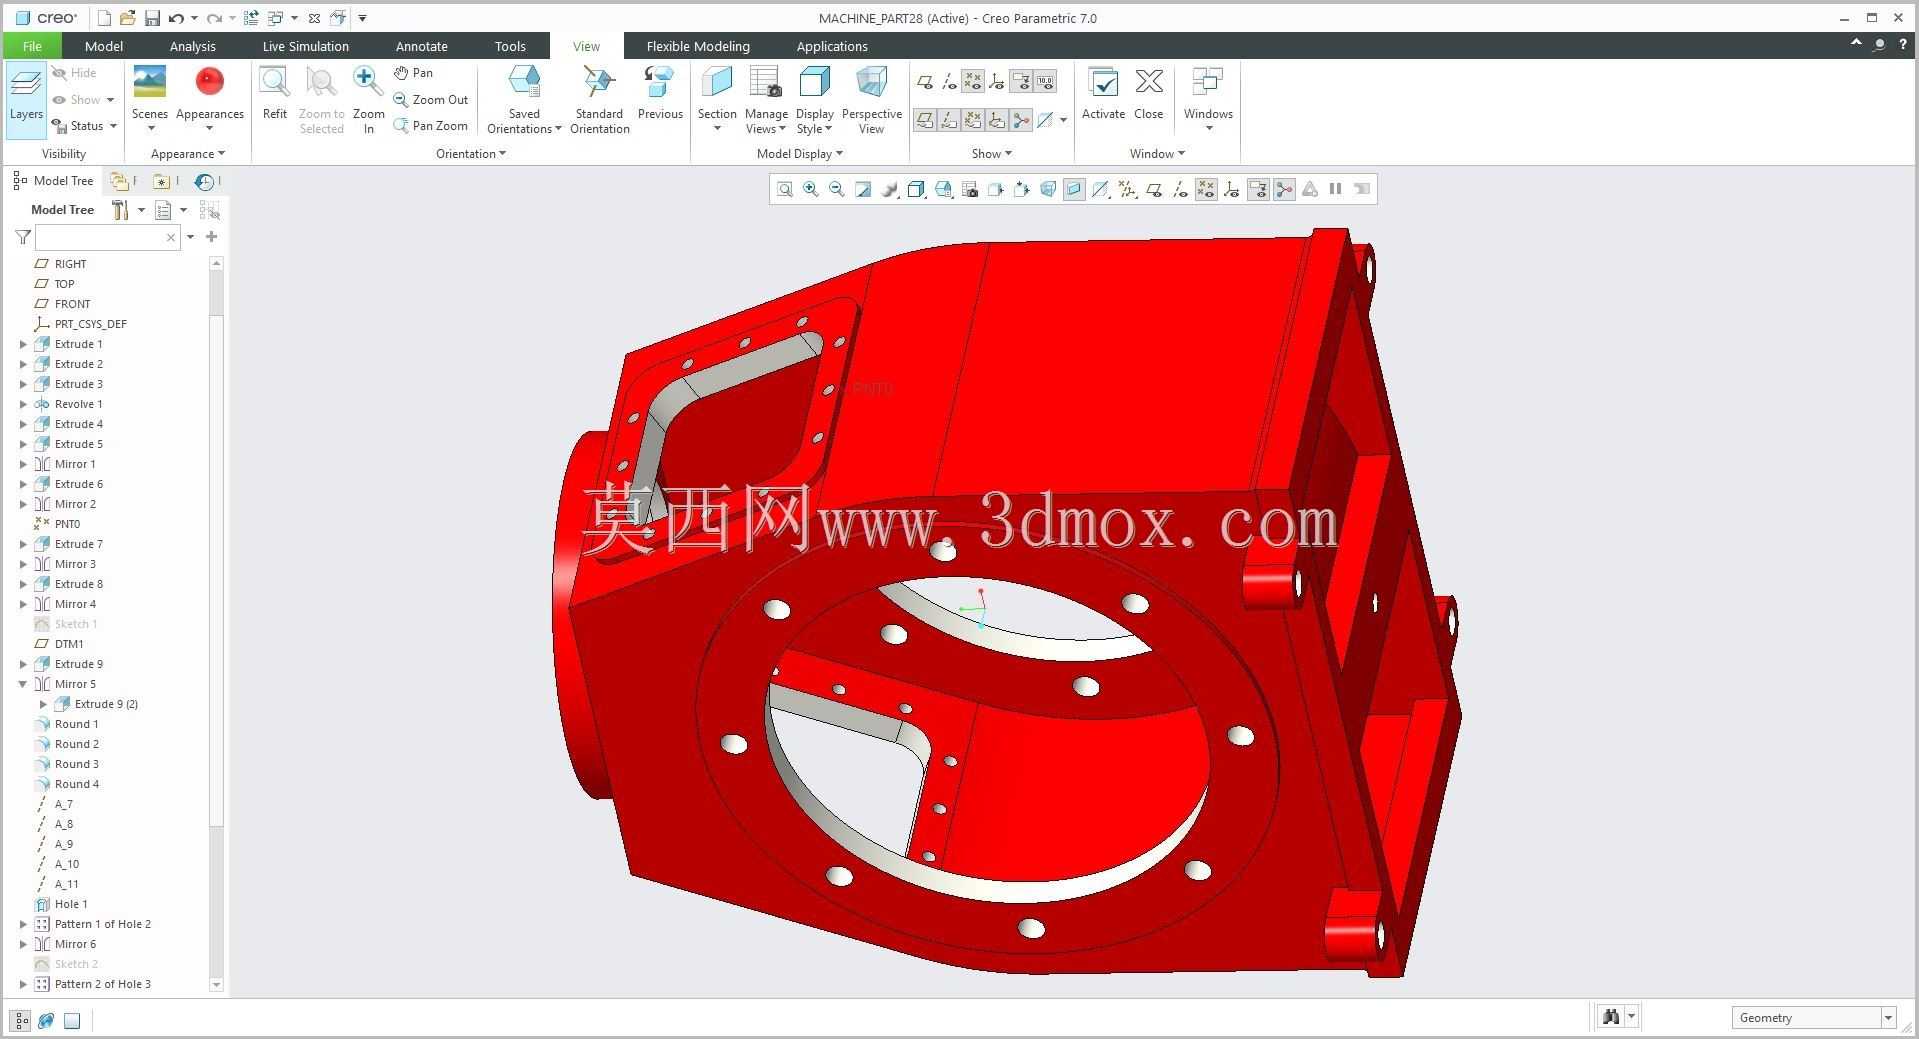Open the File menu
The image size is (1919, 1039).
click(x=32, y=46)
